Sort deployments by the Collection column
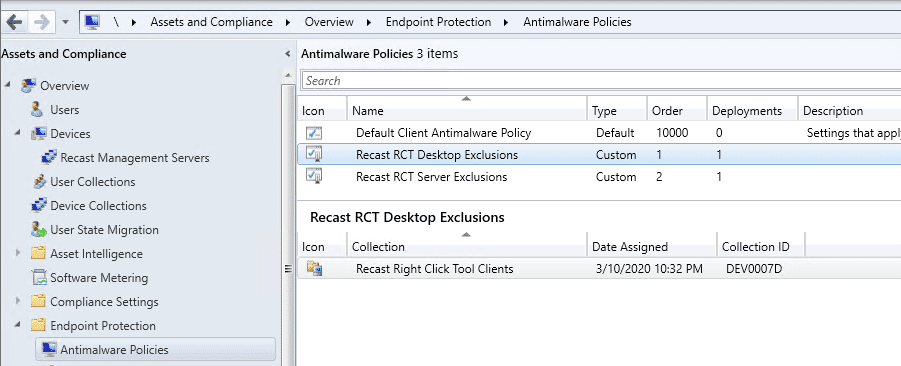 point(467,246)
